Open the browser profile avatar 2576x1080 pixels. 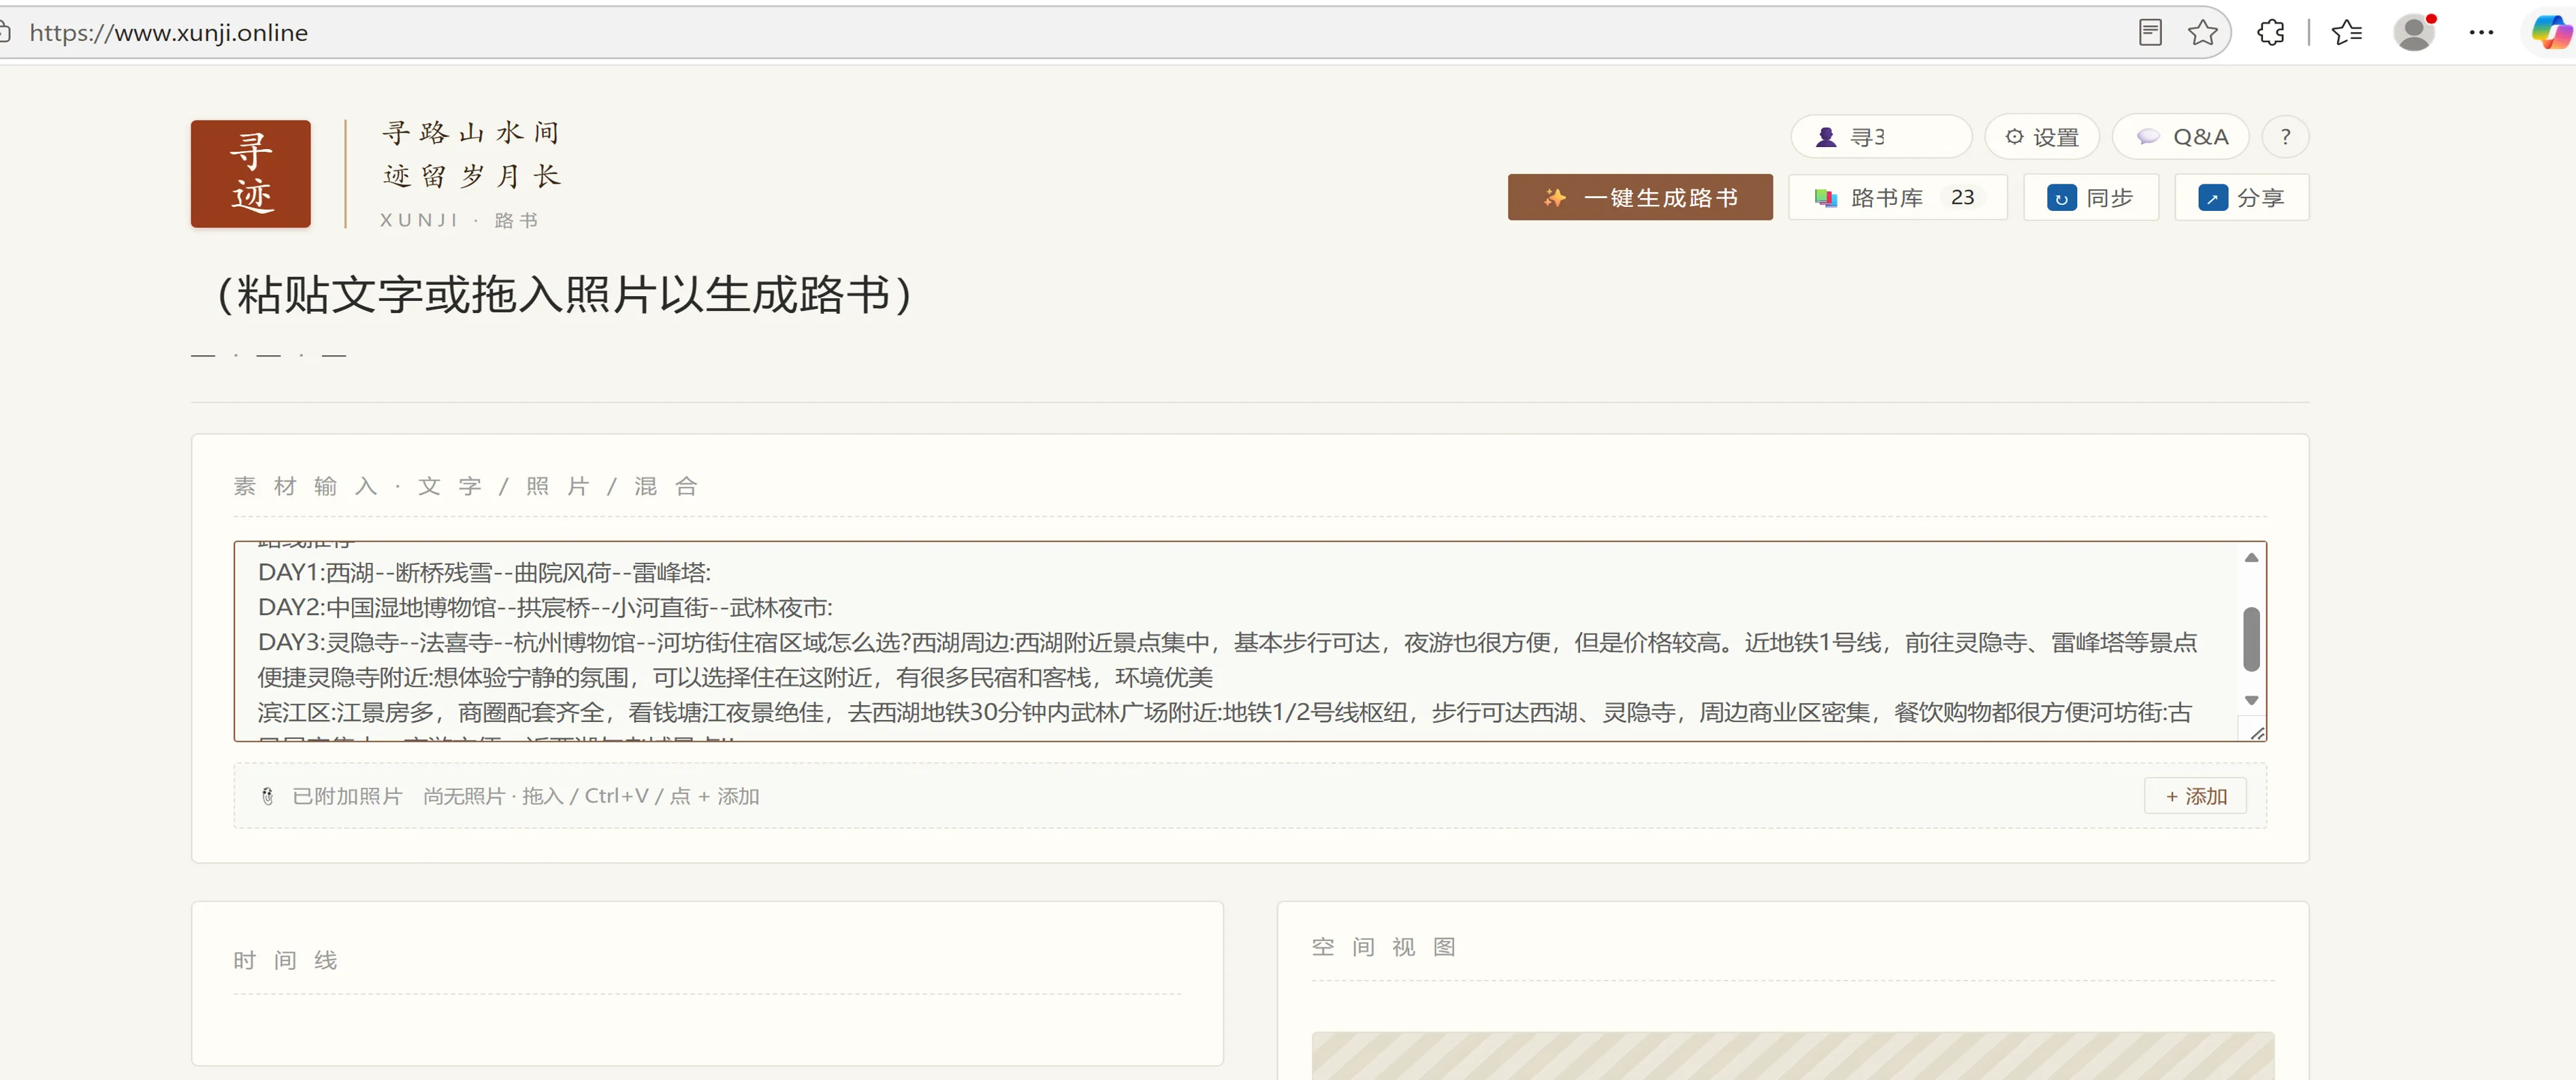2414,32
